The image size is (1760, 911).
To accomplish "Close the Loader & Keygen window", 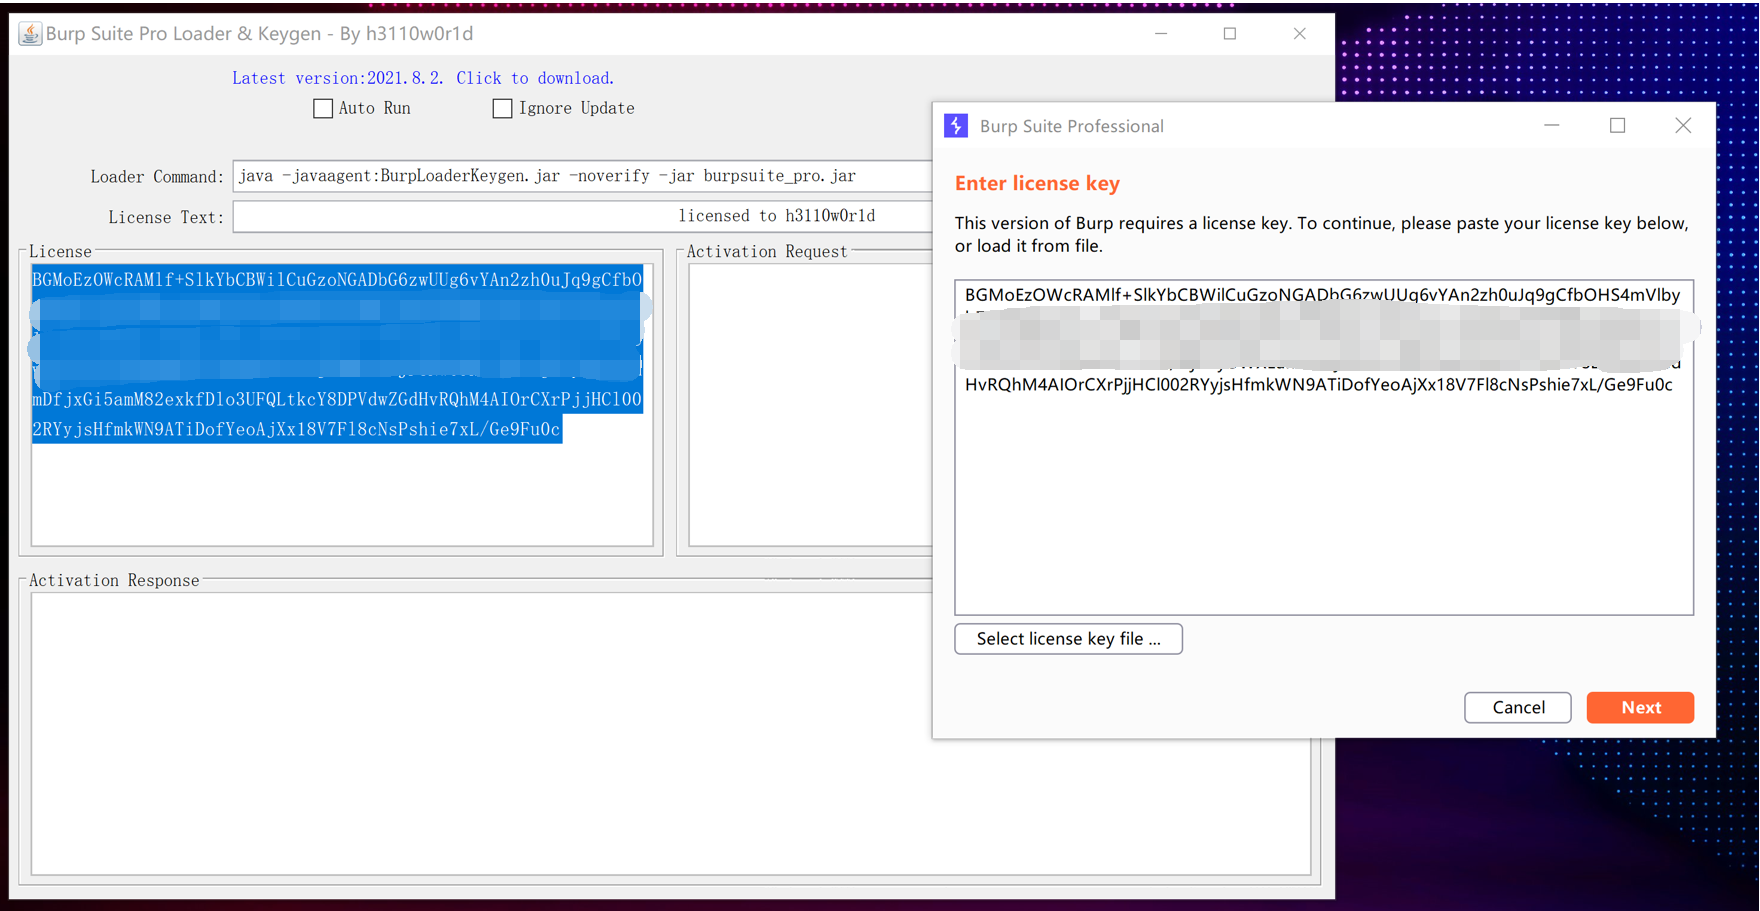I will point(1300,34).
